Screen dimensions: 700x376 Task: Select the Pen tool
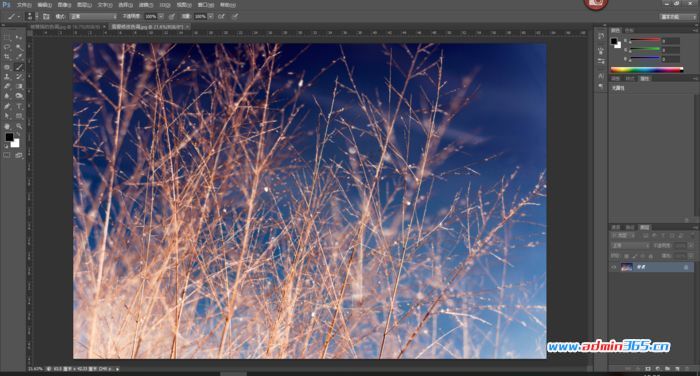7,106
